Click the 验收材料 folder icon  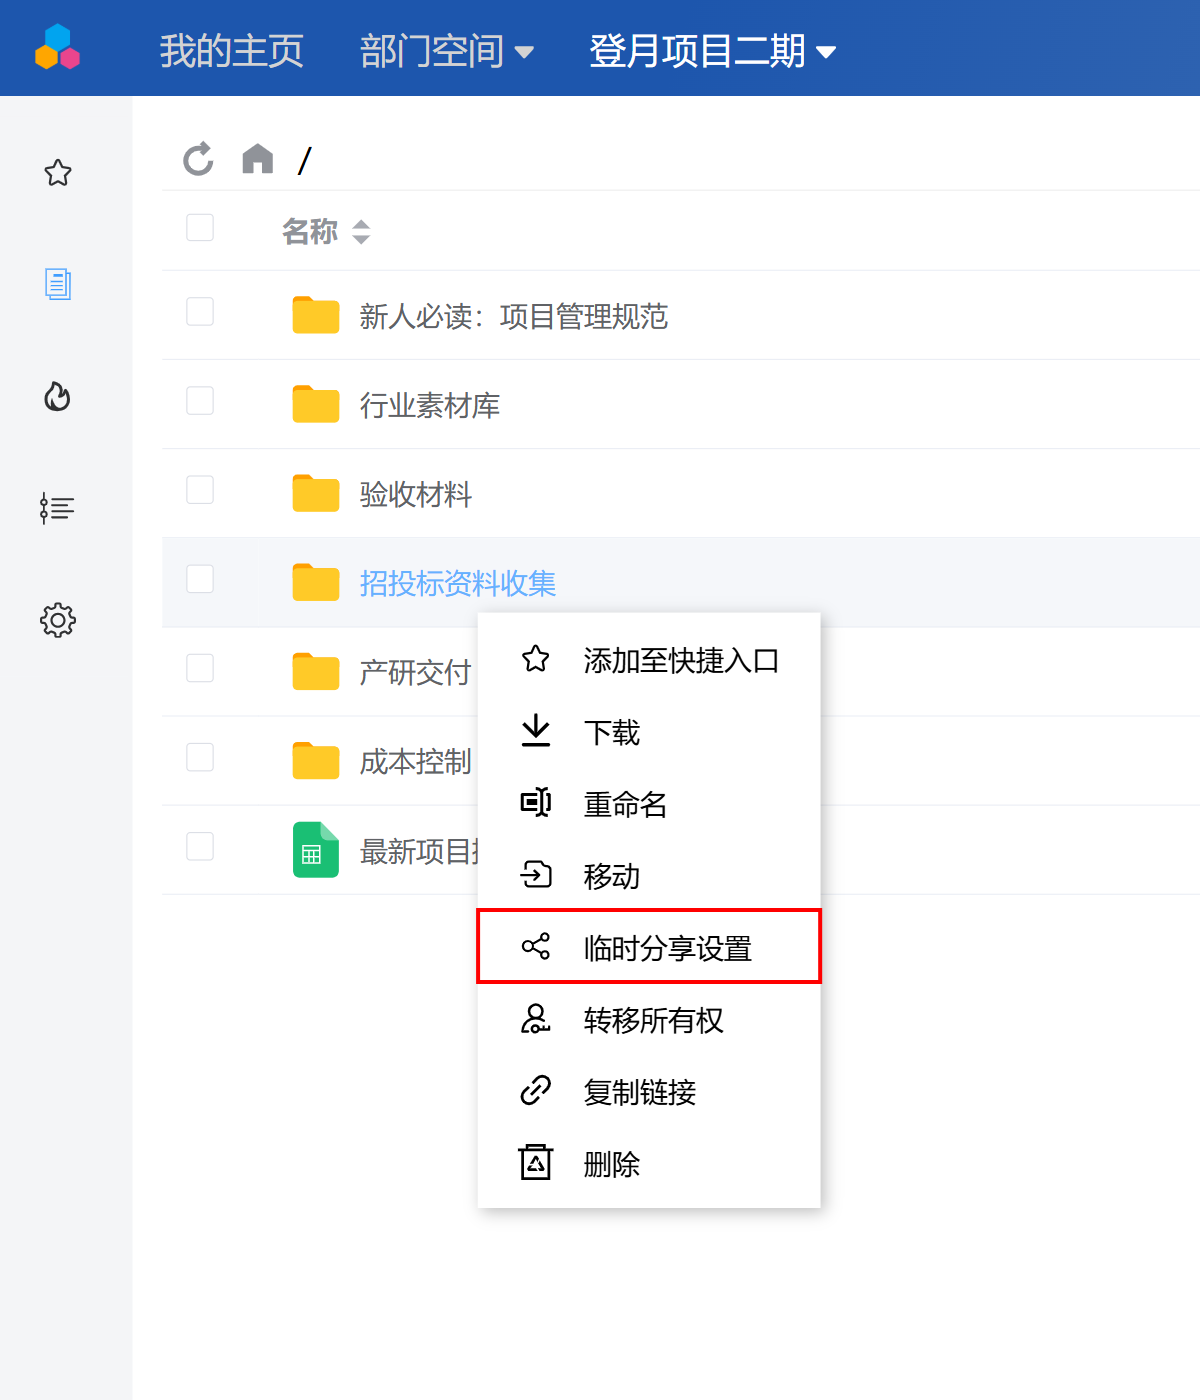click(x=316, y=493)
